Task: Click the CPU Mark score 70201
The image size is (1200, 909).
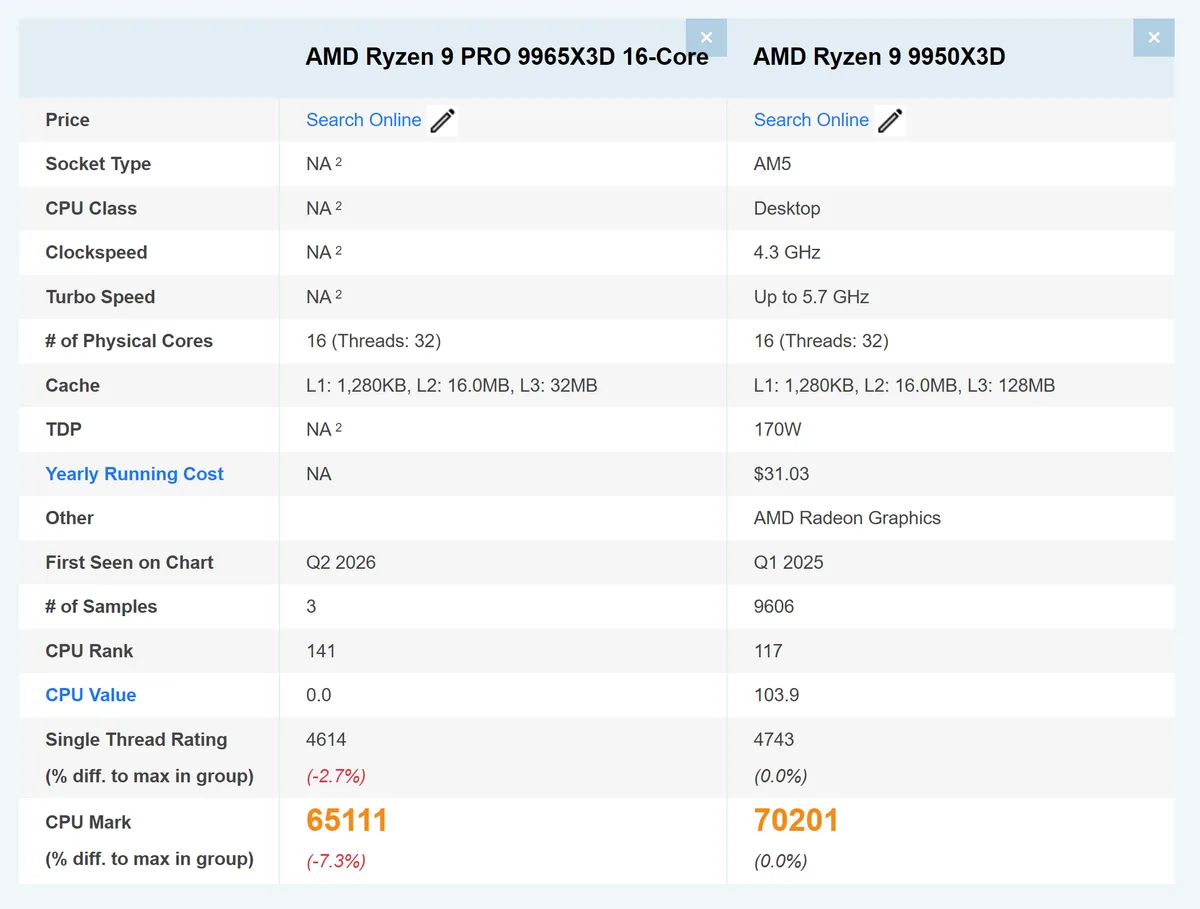Action: click(x=796, y=821)
